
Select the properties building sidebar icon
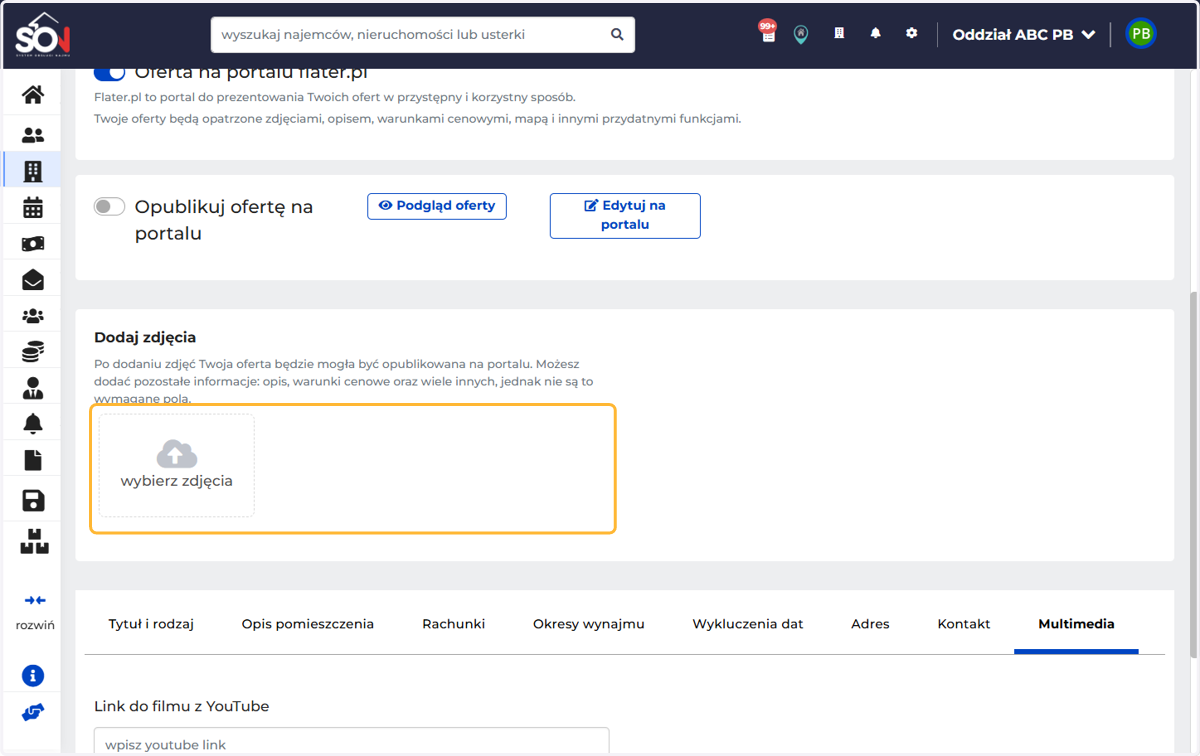(x=33, y=171)
